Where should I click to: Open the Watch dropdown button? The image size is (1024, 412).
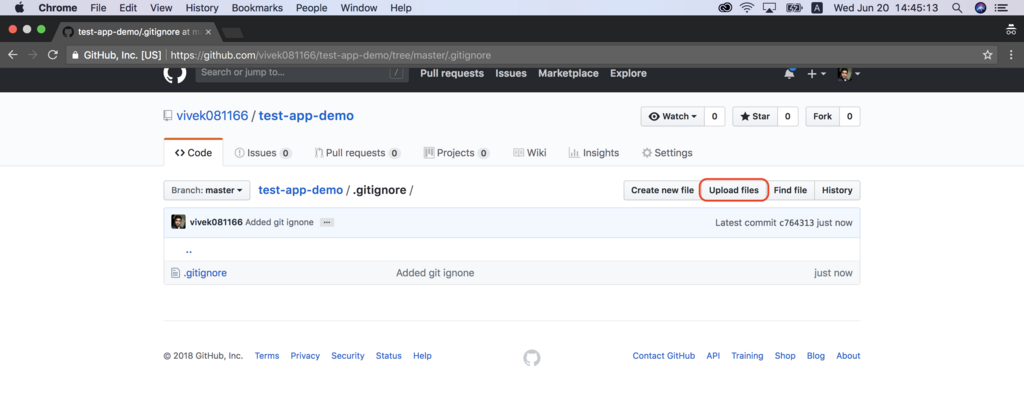pyautogui.click(x=672, y=116)
